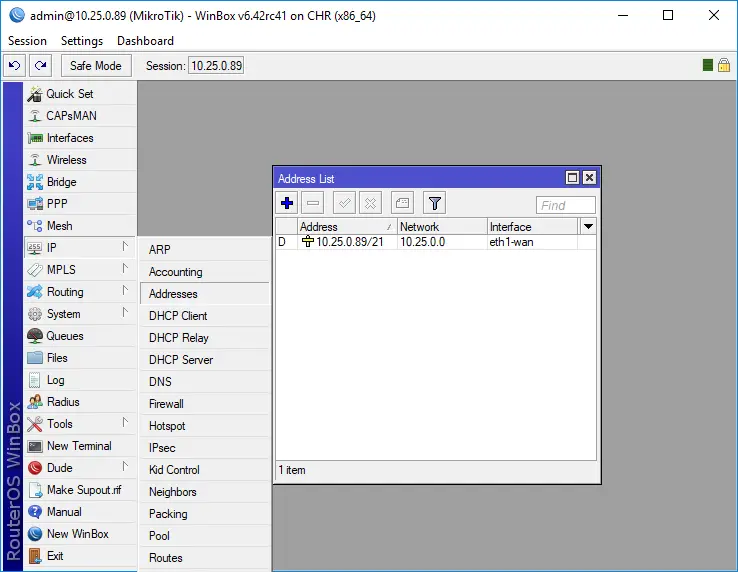Toggle Safe Mode button
Screen dimensions: 738x572
pos(96,65)
